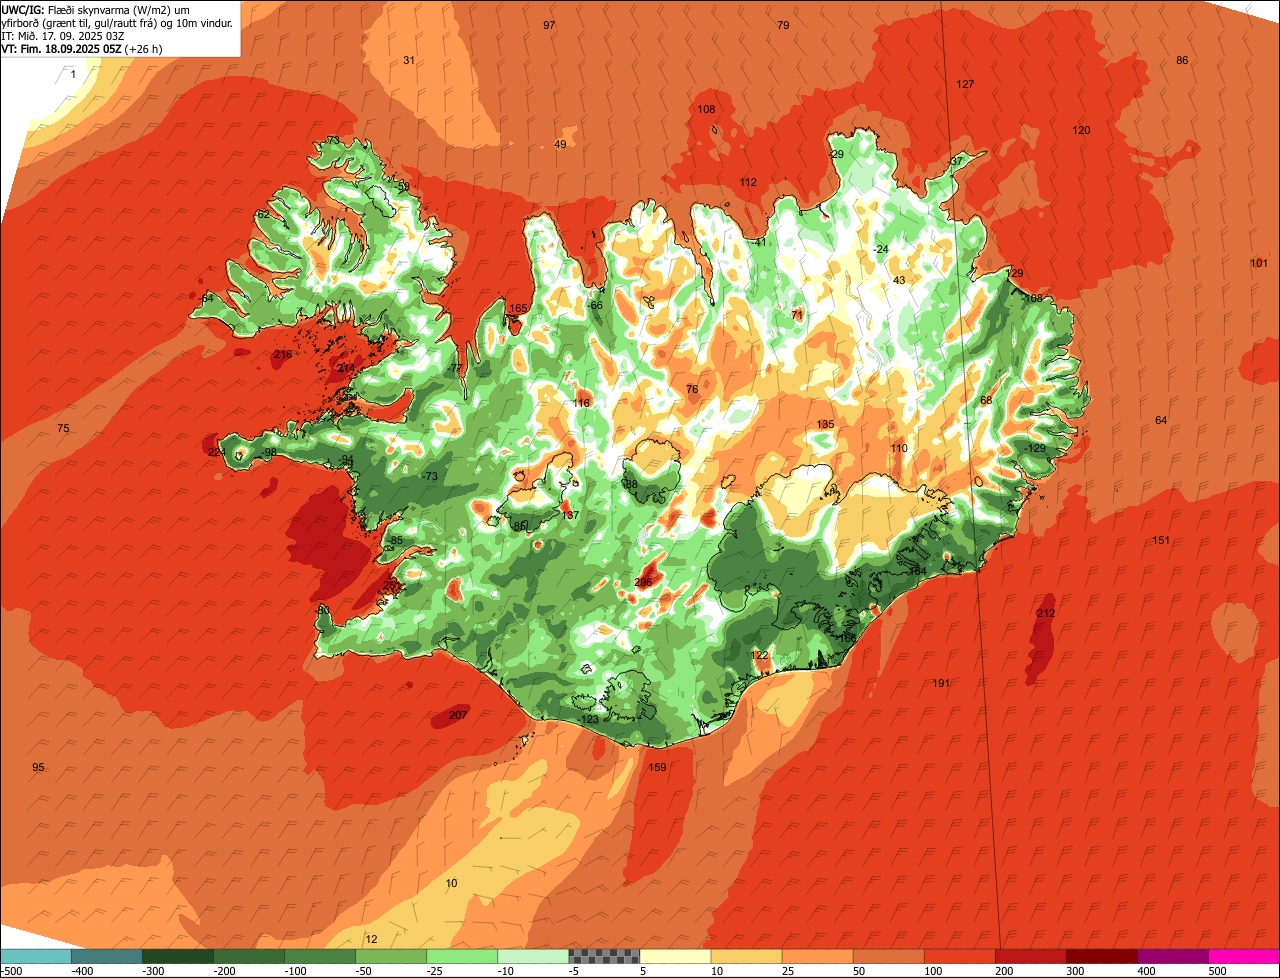Image resolution: width=1280 pixels, height=978 pixels.
Task: Click the '-25' legend label
Action: coord(436,971)
